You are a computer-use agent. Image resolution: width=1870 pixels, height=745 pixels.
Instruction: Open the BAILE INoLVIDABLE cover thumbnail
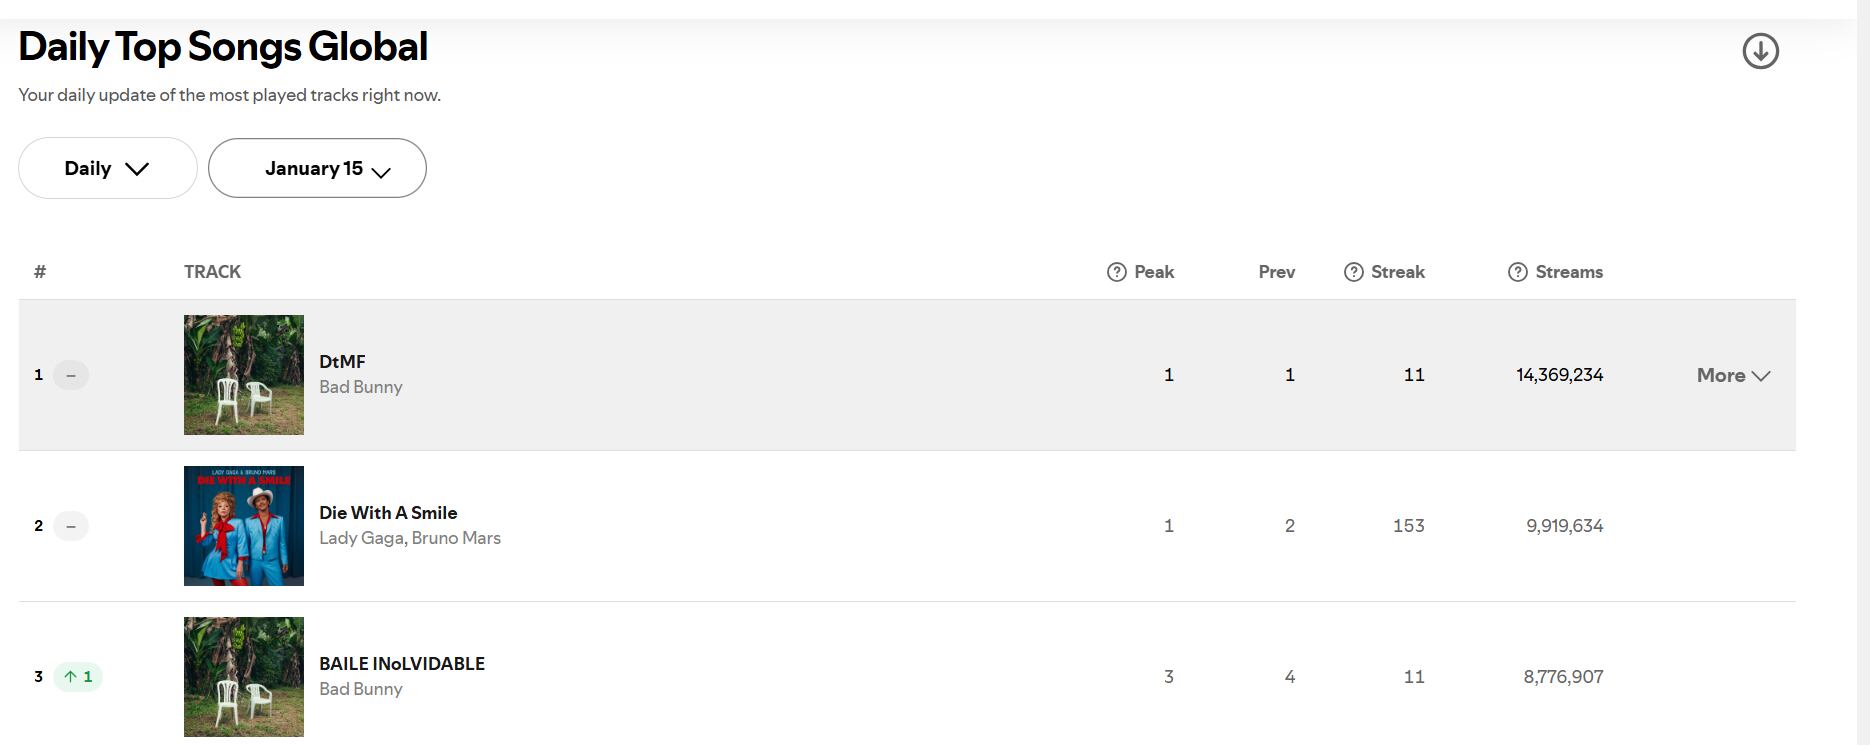click(x=244, y=677)
